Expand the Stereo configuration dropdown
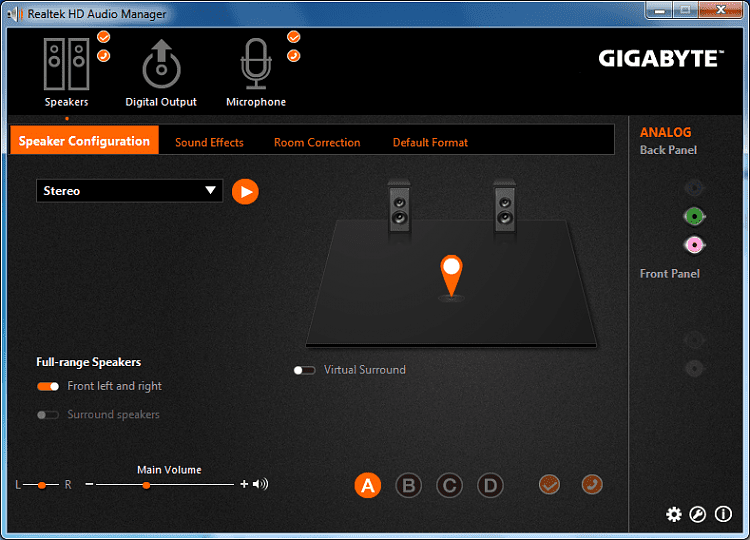Screen dimensions: 750x540 (130, 191)
